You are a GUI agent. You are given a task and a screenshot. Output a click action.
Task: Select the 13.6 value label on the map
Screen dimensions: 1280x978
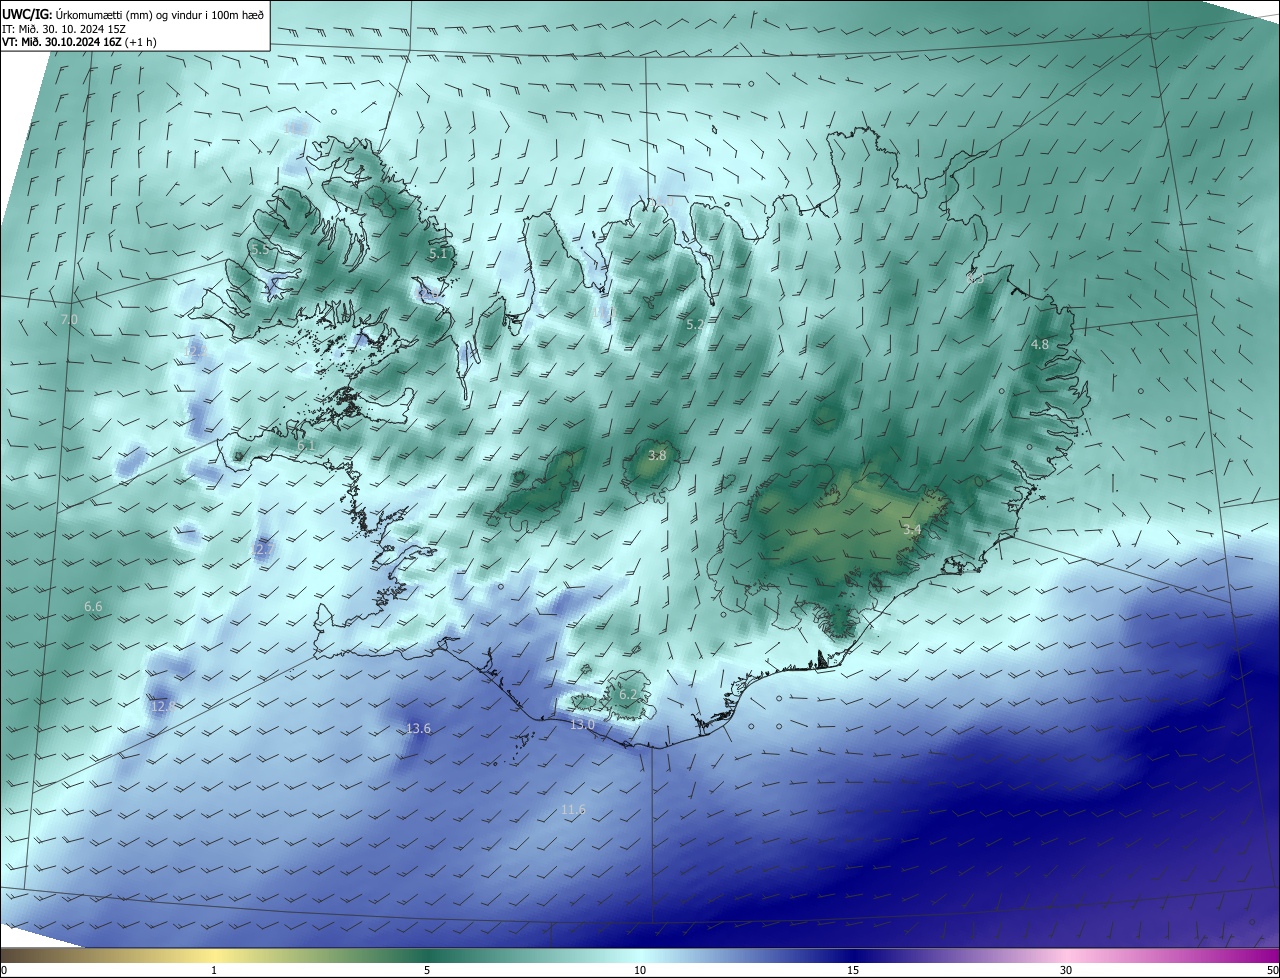[x=418, y=728]
